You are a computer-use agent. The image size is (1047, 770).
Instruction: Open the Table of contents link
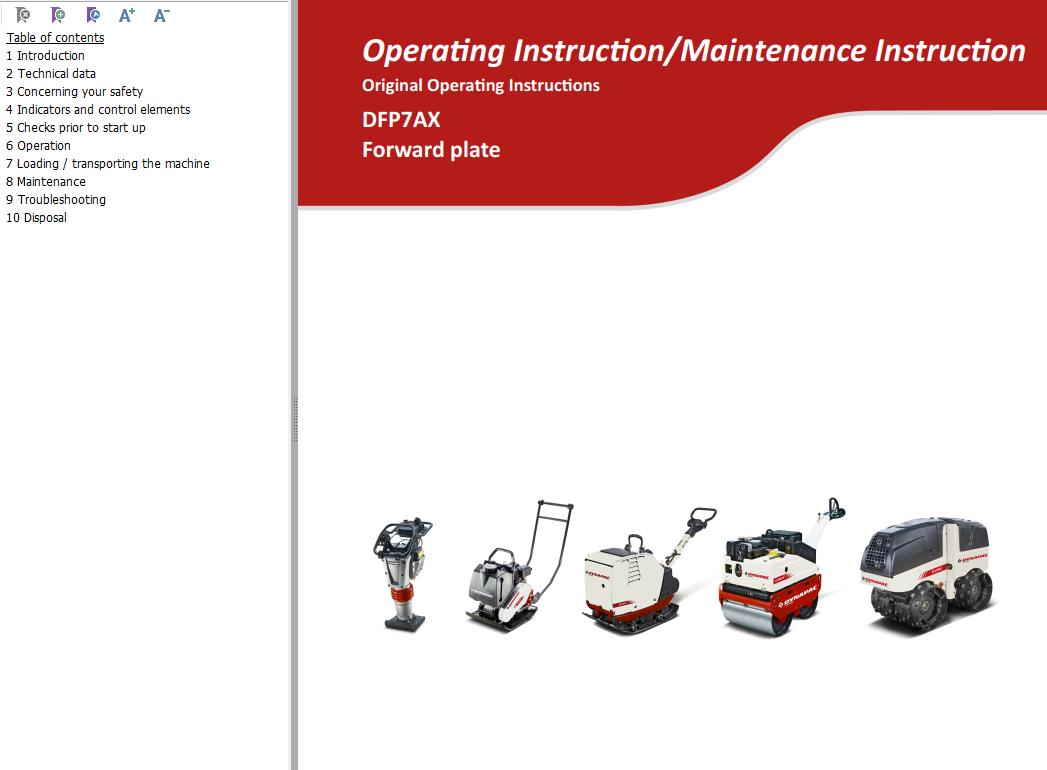point(54,37)
